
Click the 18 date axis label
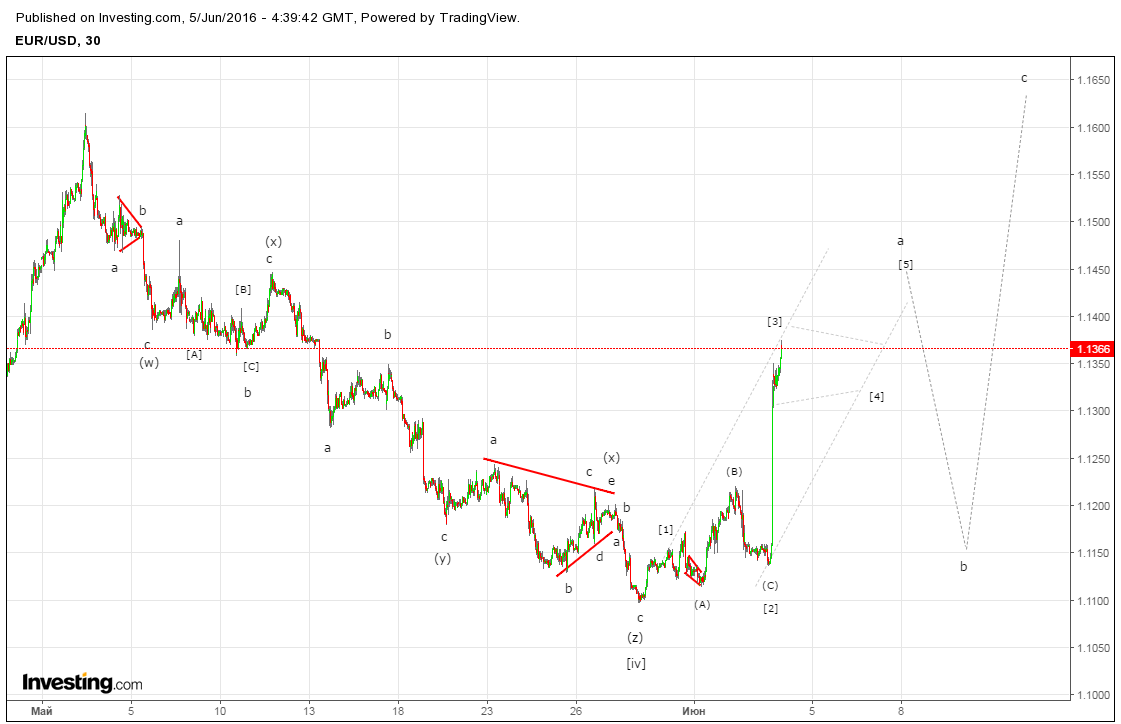[x=398, y=711]
